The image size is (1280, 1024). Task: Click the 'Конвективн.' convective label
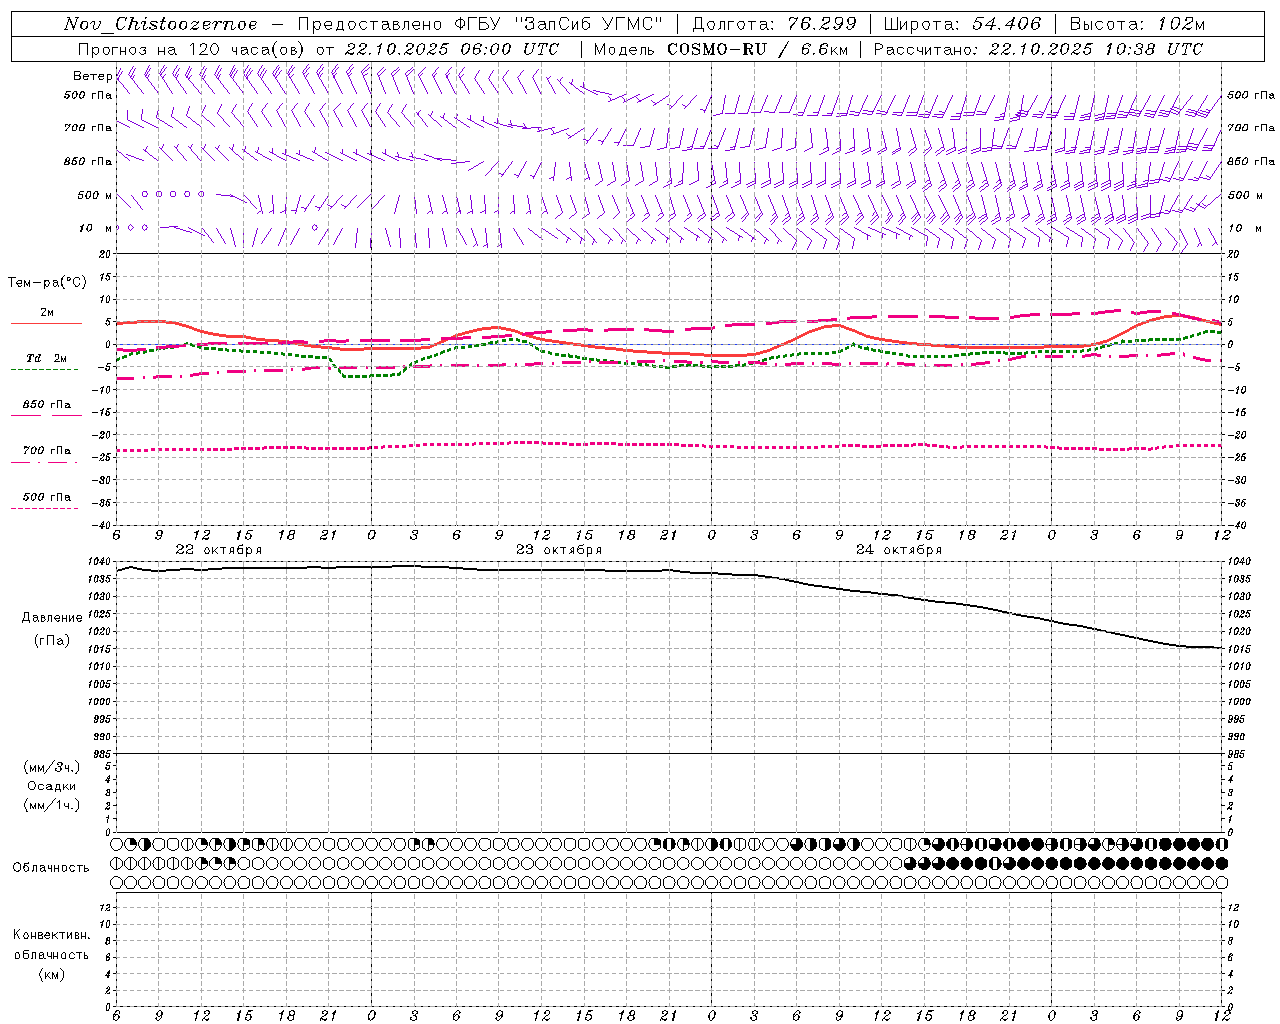coord(51,935)
